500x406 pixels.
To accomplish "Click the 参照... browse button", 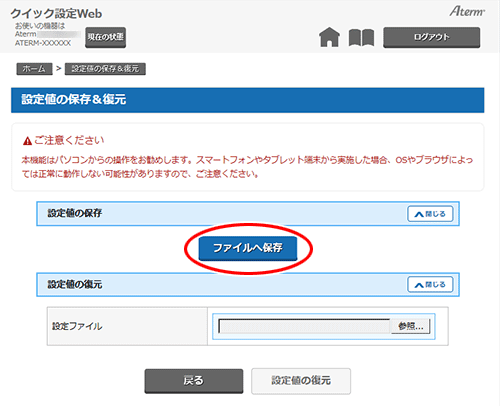I will pyautogui.click(x=410, y=326).
